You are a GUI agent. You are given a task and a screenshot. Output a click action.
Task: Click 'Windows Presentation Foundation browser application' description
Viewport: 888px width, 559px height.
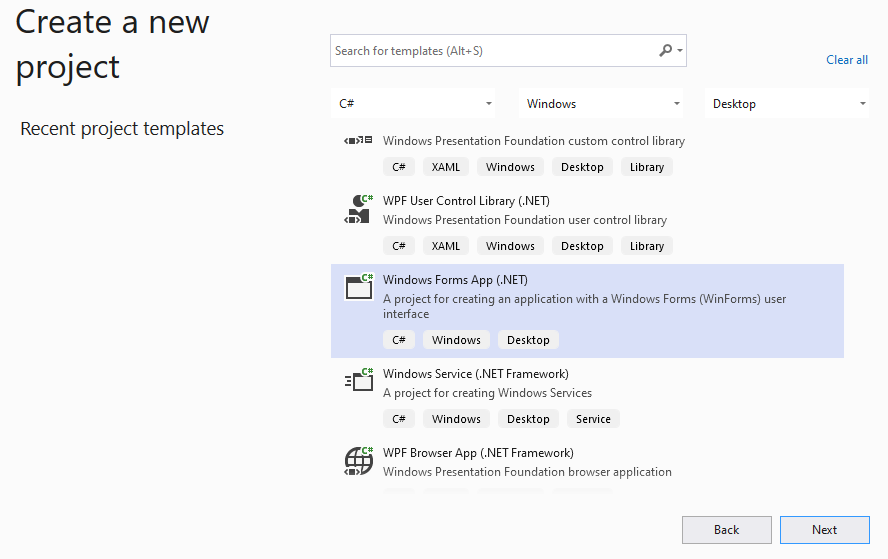click(x=527, y=472)
